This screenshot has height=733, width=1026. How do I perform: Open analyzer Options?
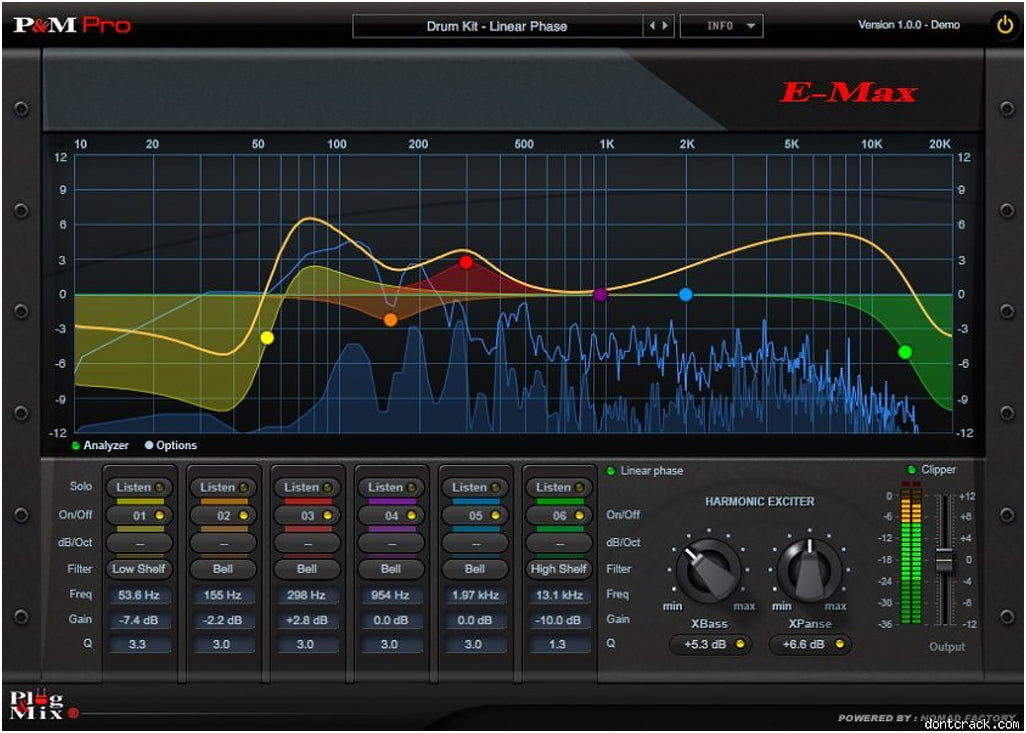pyautogui.click(x=171, y=446)
